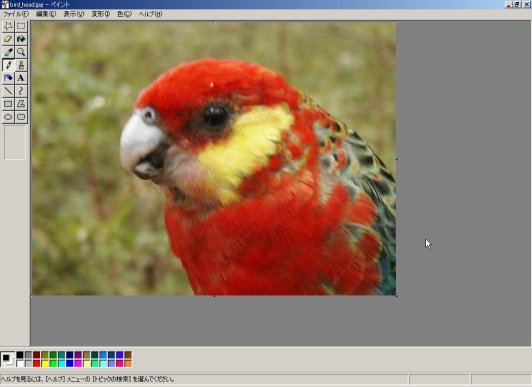The width and height of the screenshot is (532, 387).
Task: Click the bird's eye on the canvas
Action: pos(215,116)
